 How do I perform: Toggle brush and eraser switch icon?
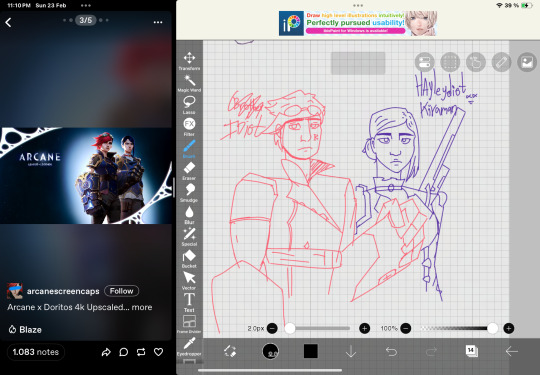coord(230,351)
